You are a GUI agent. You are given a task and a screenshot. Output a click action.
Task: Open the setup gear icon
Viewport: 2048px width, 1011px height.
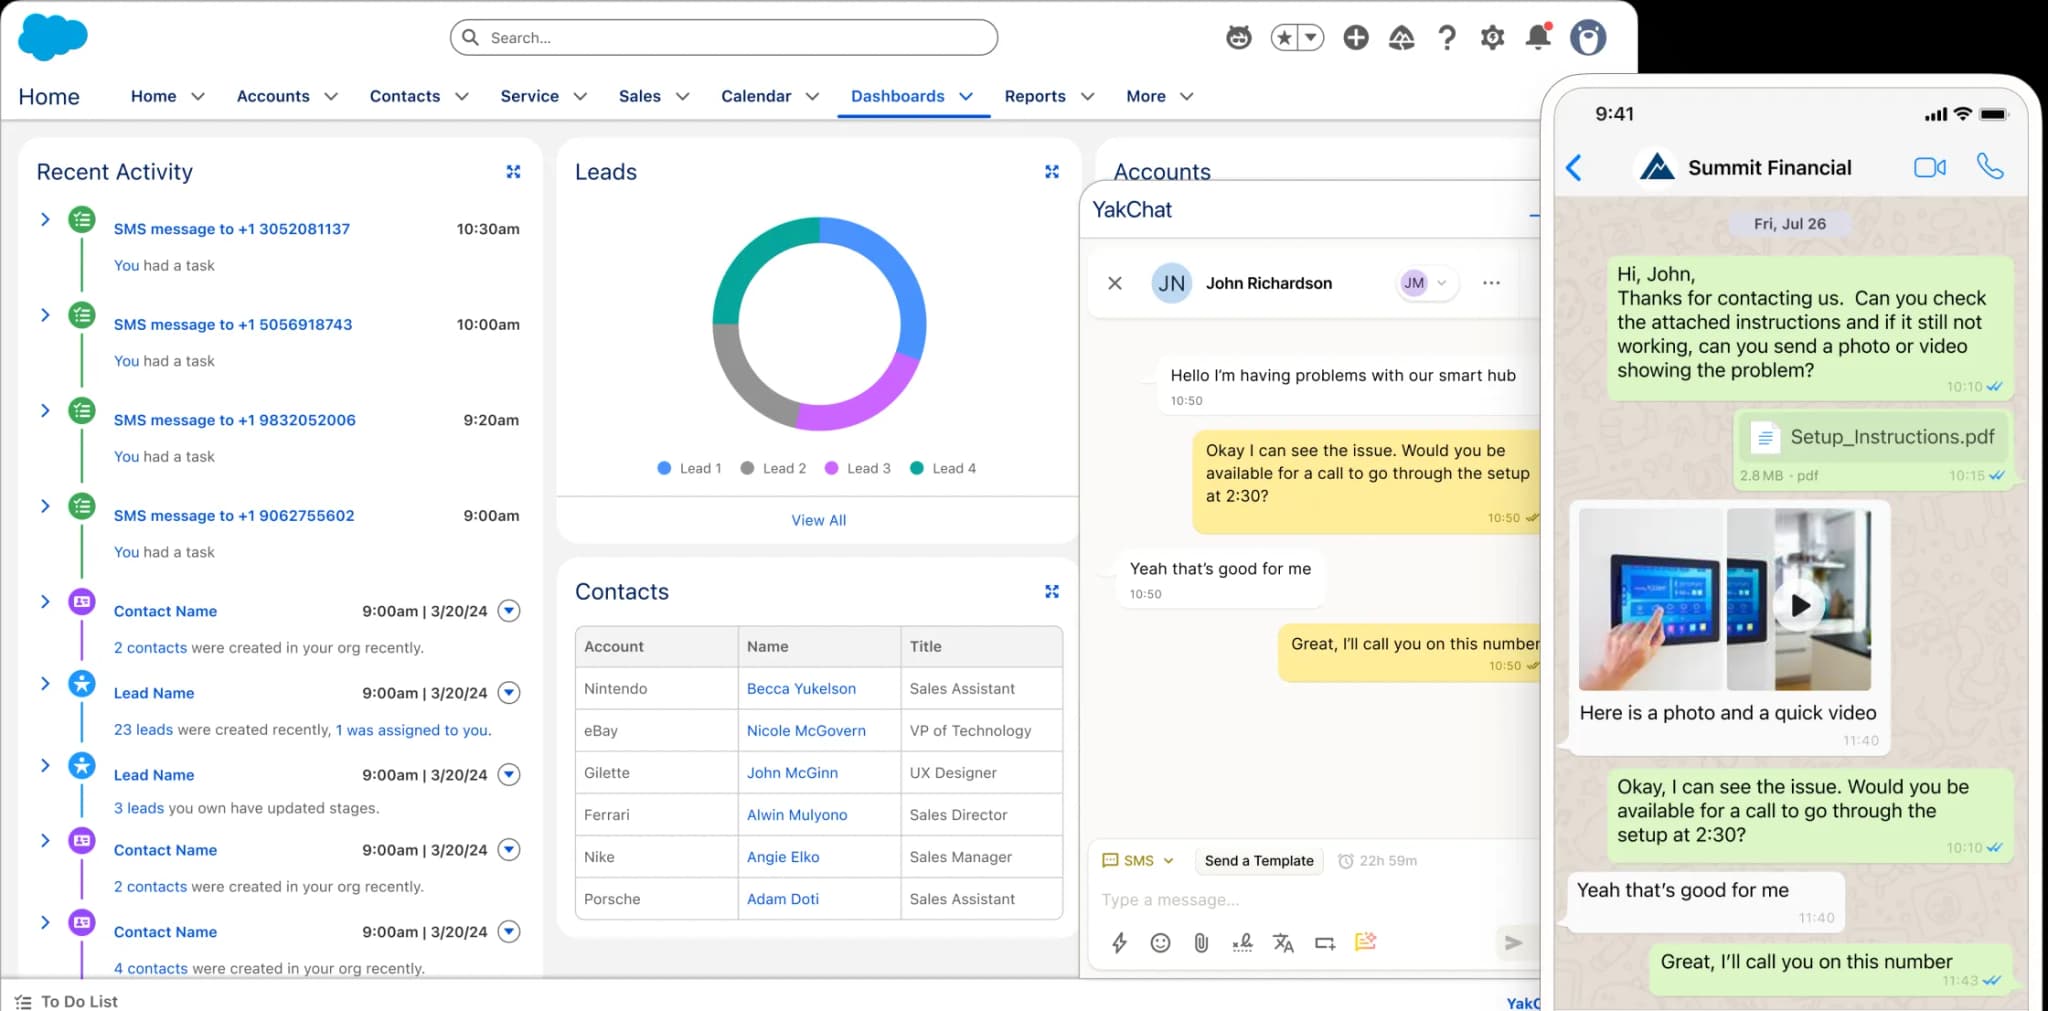[1492, 38]
